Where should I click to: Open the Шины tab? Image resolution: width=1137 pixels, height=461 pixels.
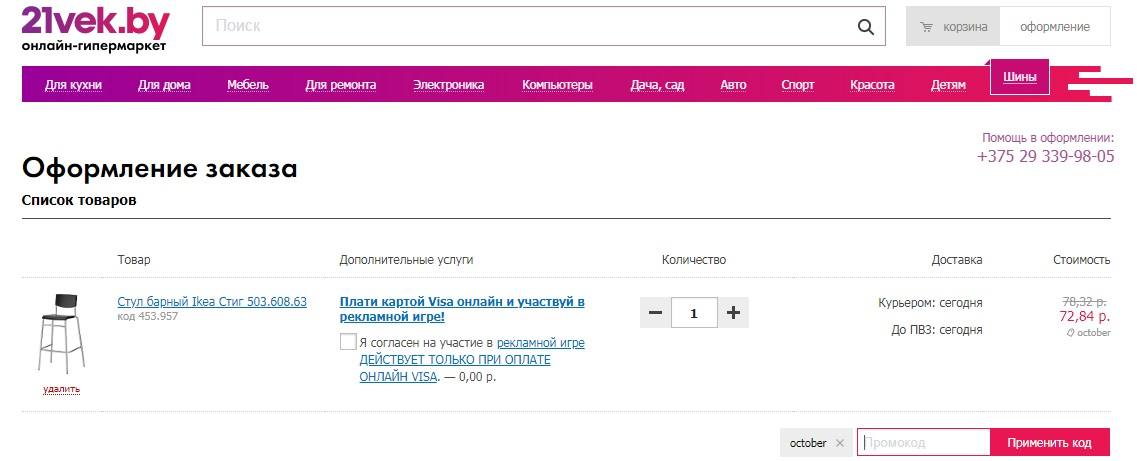[x=1020, y=78]
